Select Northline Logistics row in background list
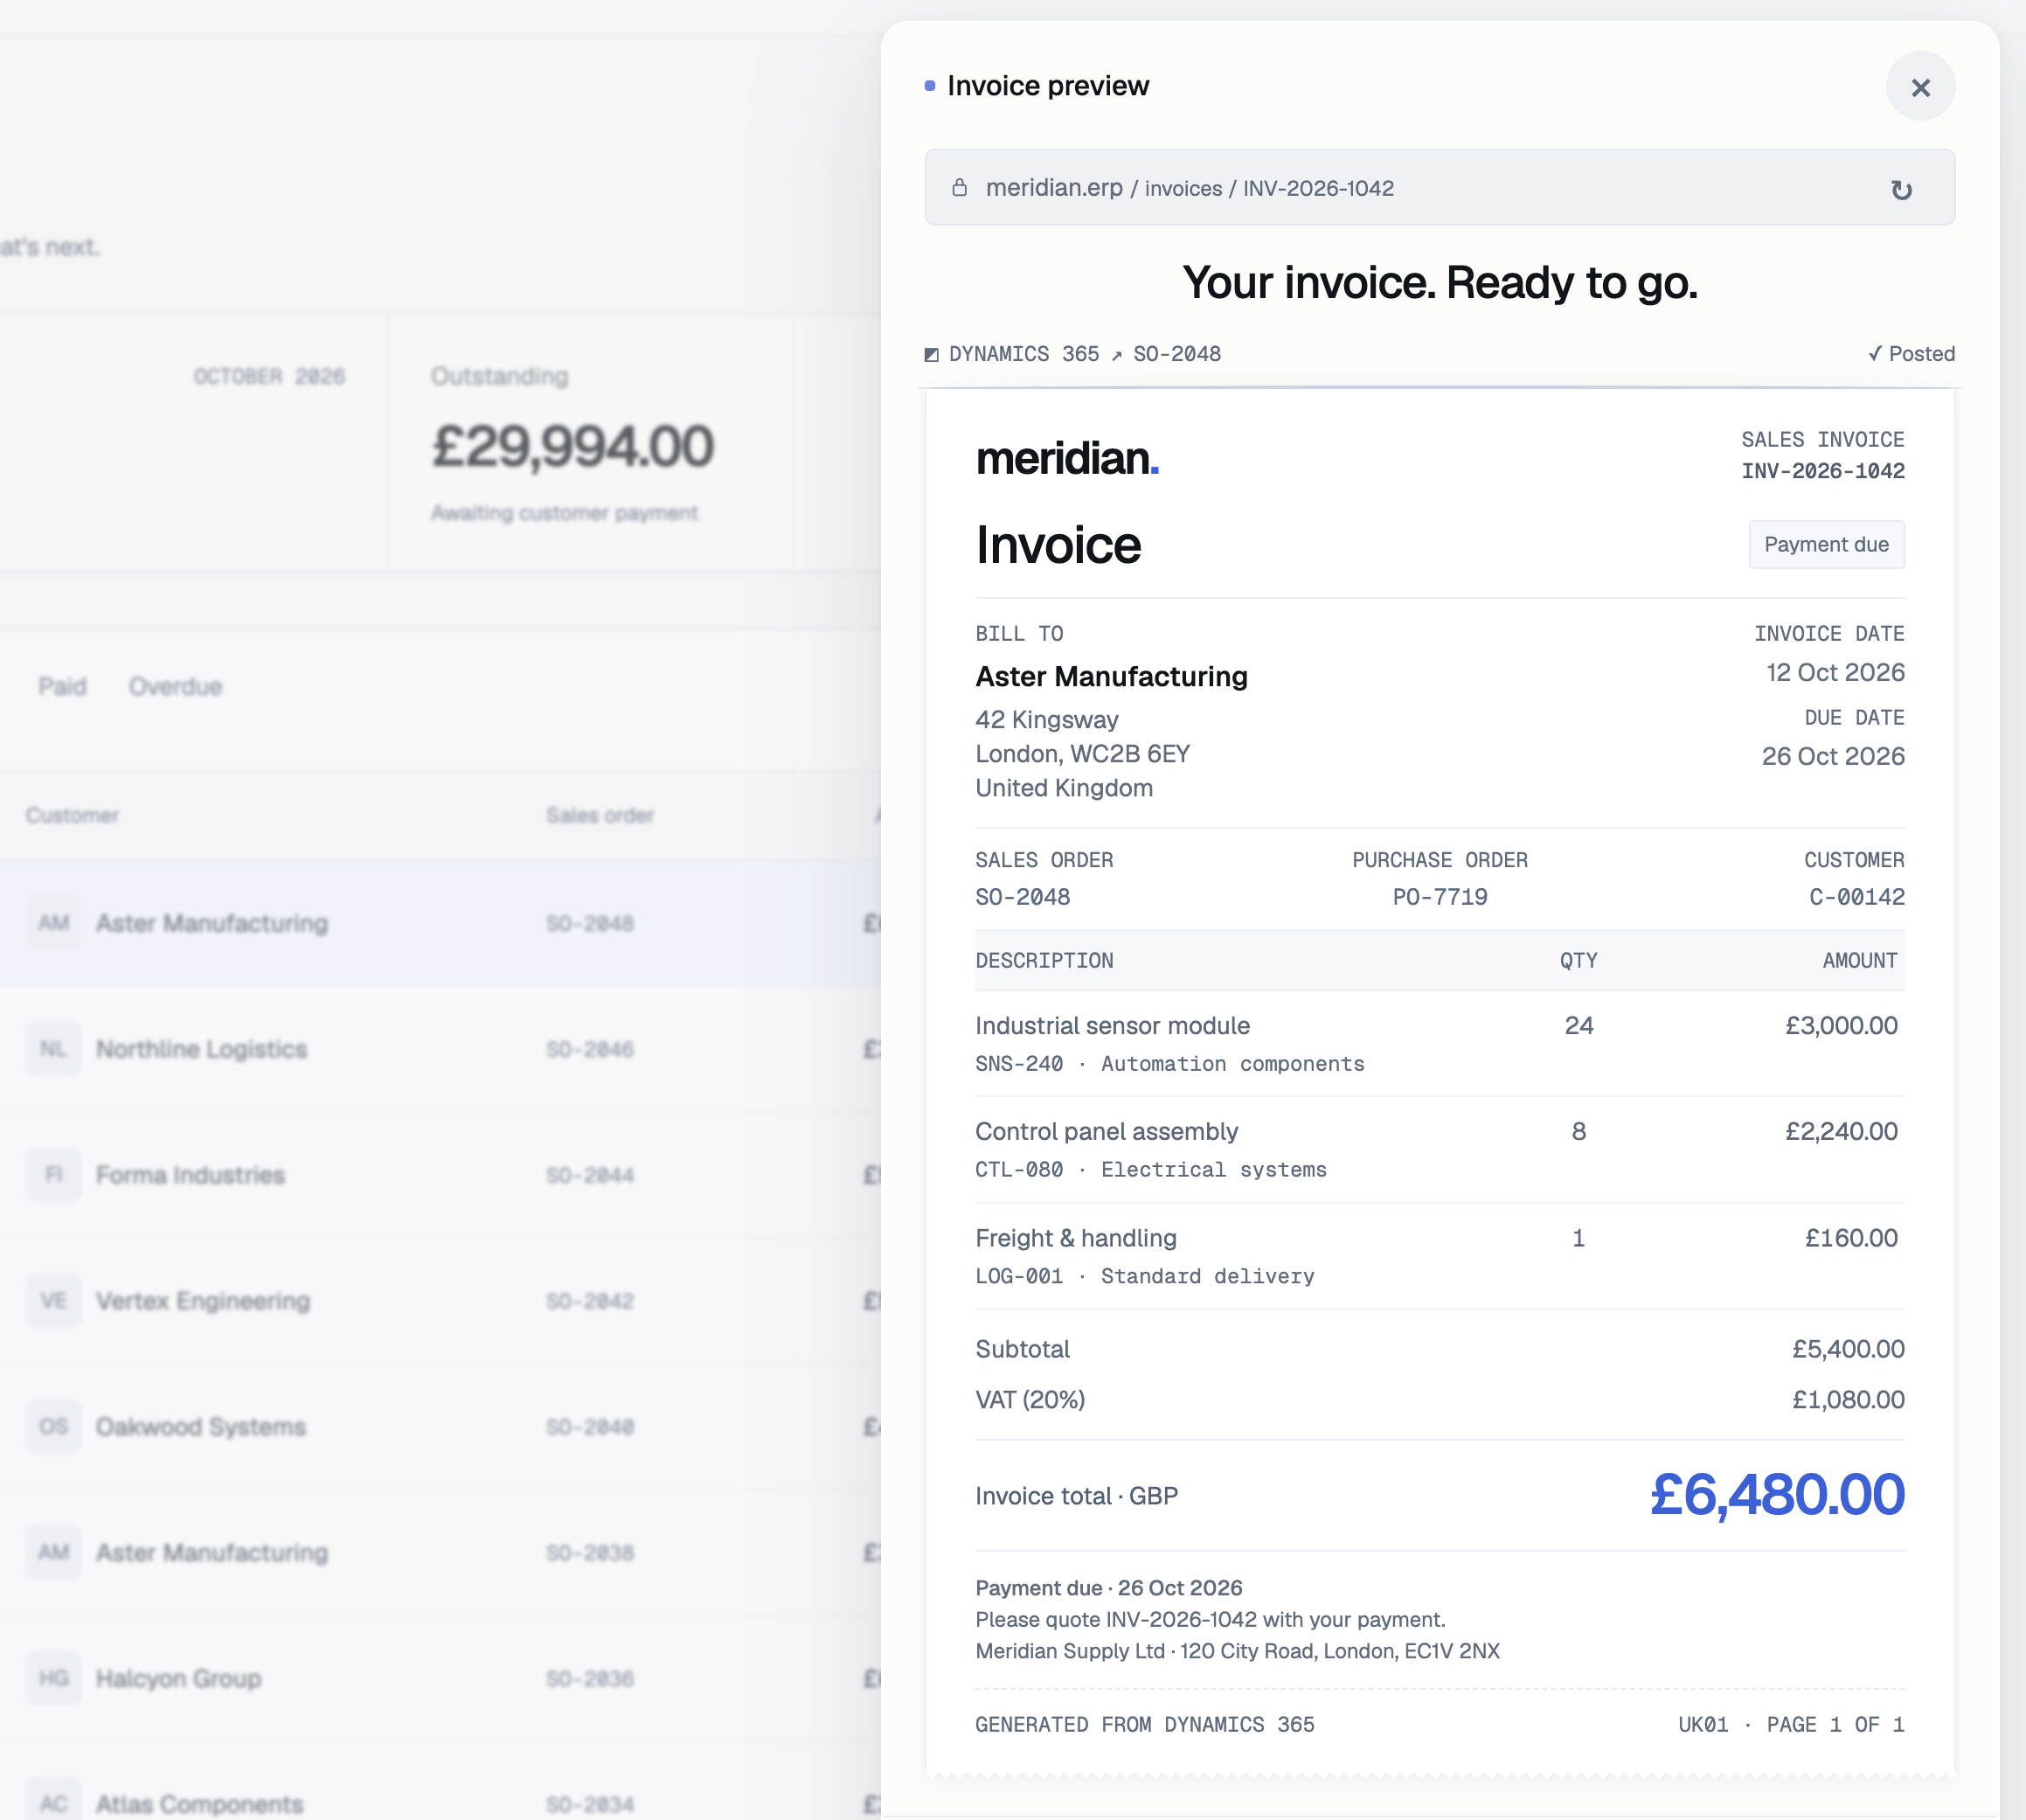The image size is (2026, 1820). (x=440, y=1049)
